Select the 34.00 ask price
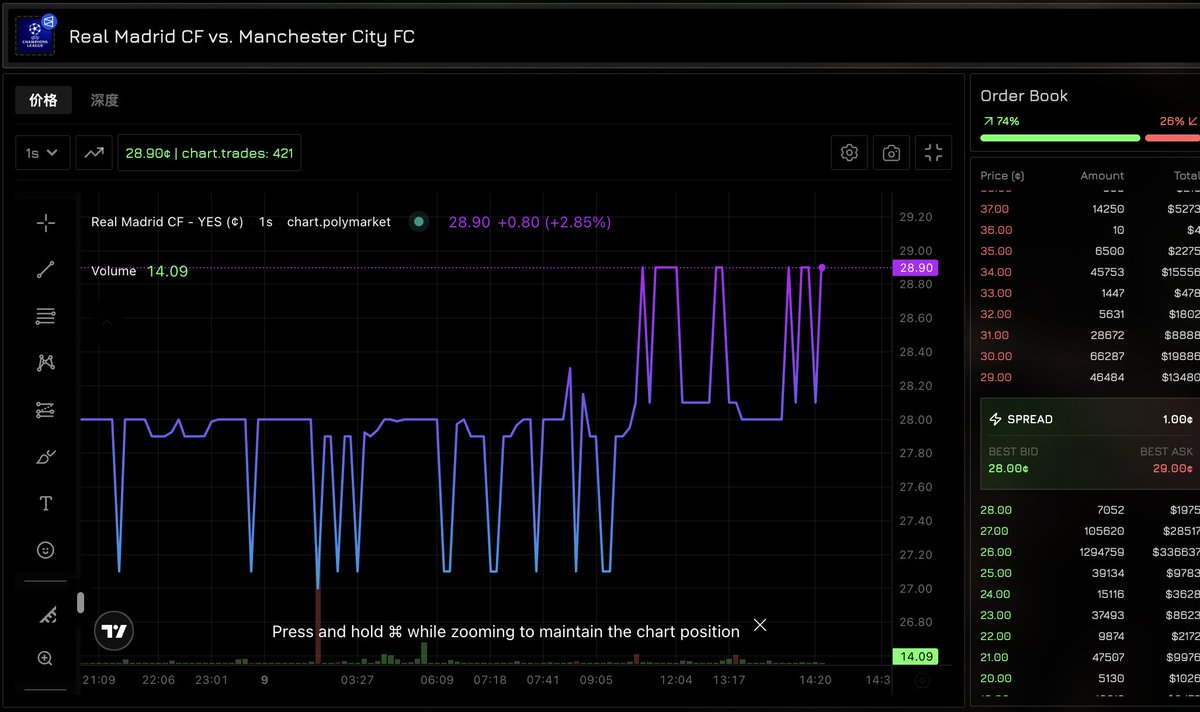Viewport: 1200px width, 712px height. (996, 272)
